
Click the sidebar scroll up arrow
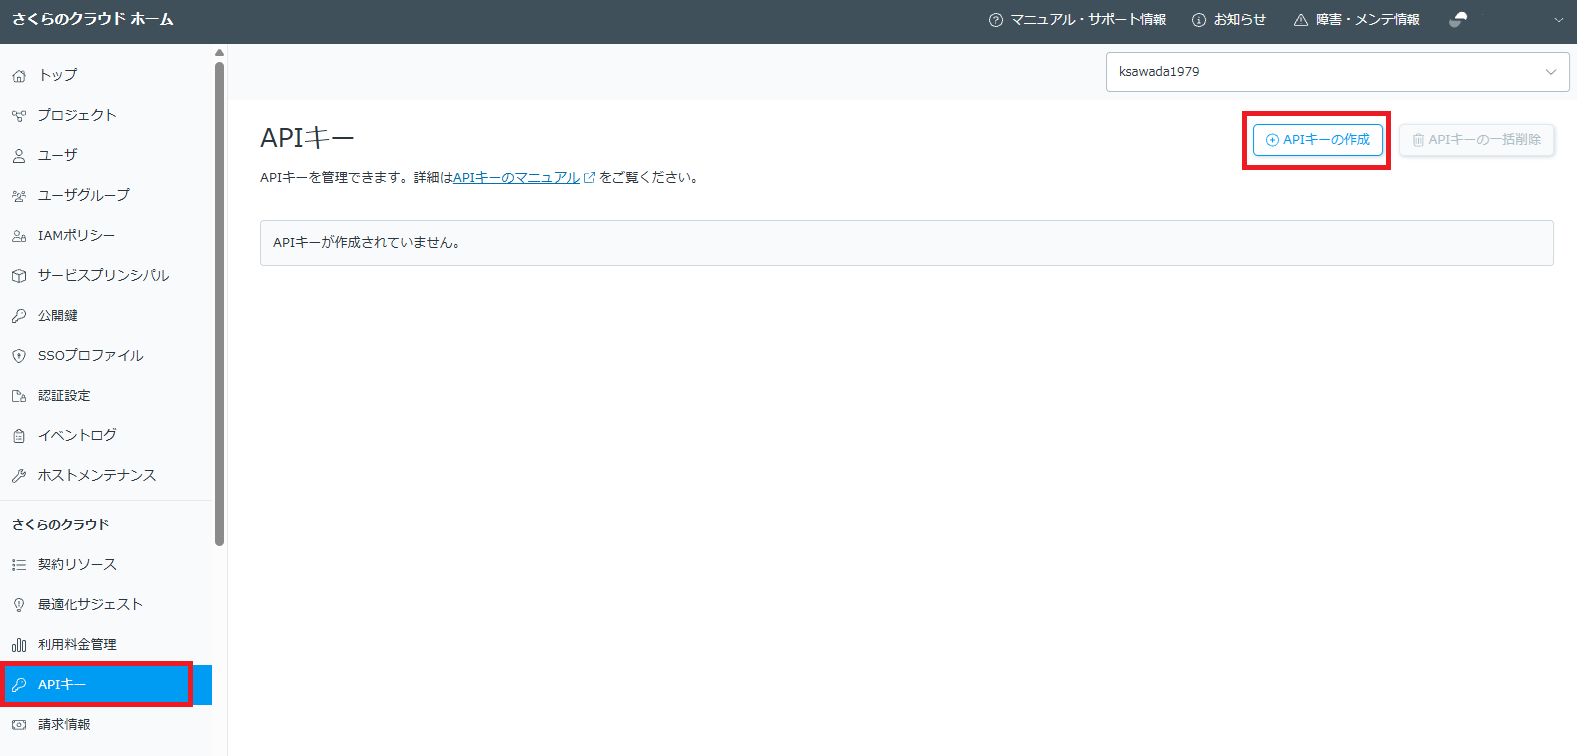(220, 52)
